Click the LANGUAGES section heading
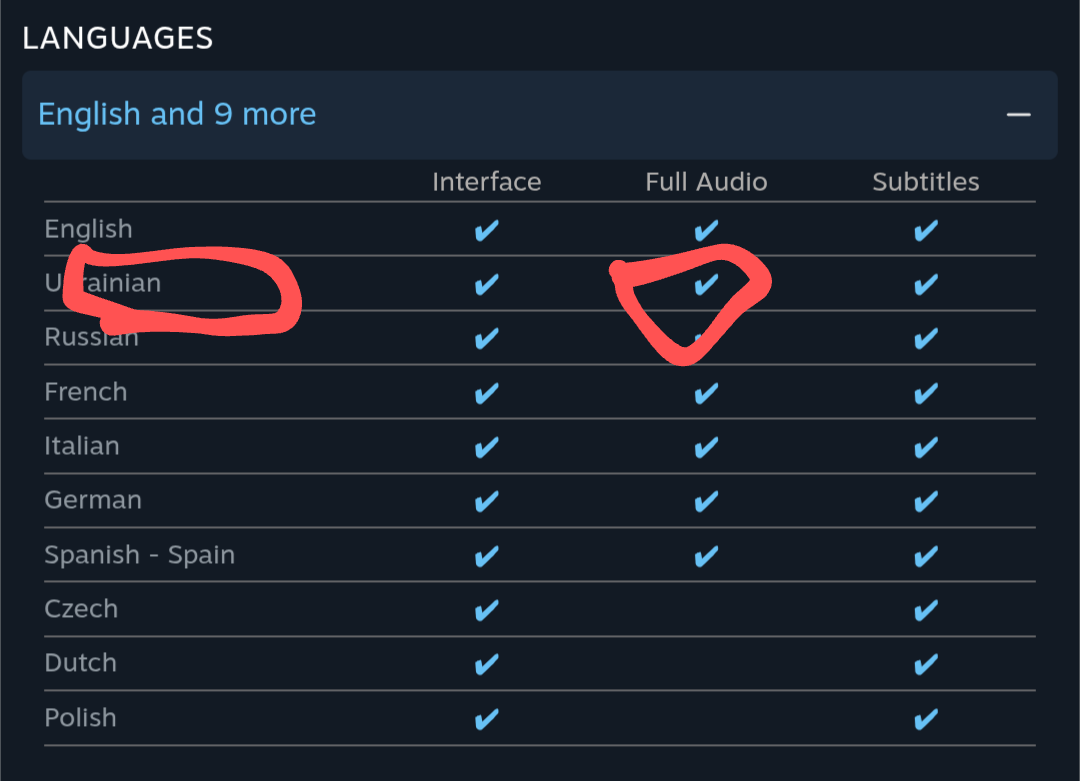The width and height of the screenshot is (1080, 781). (x=117, y=38)
